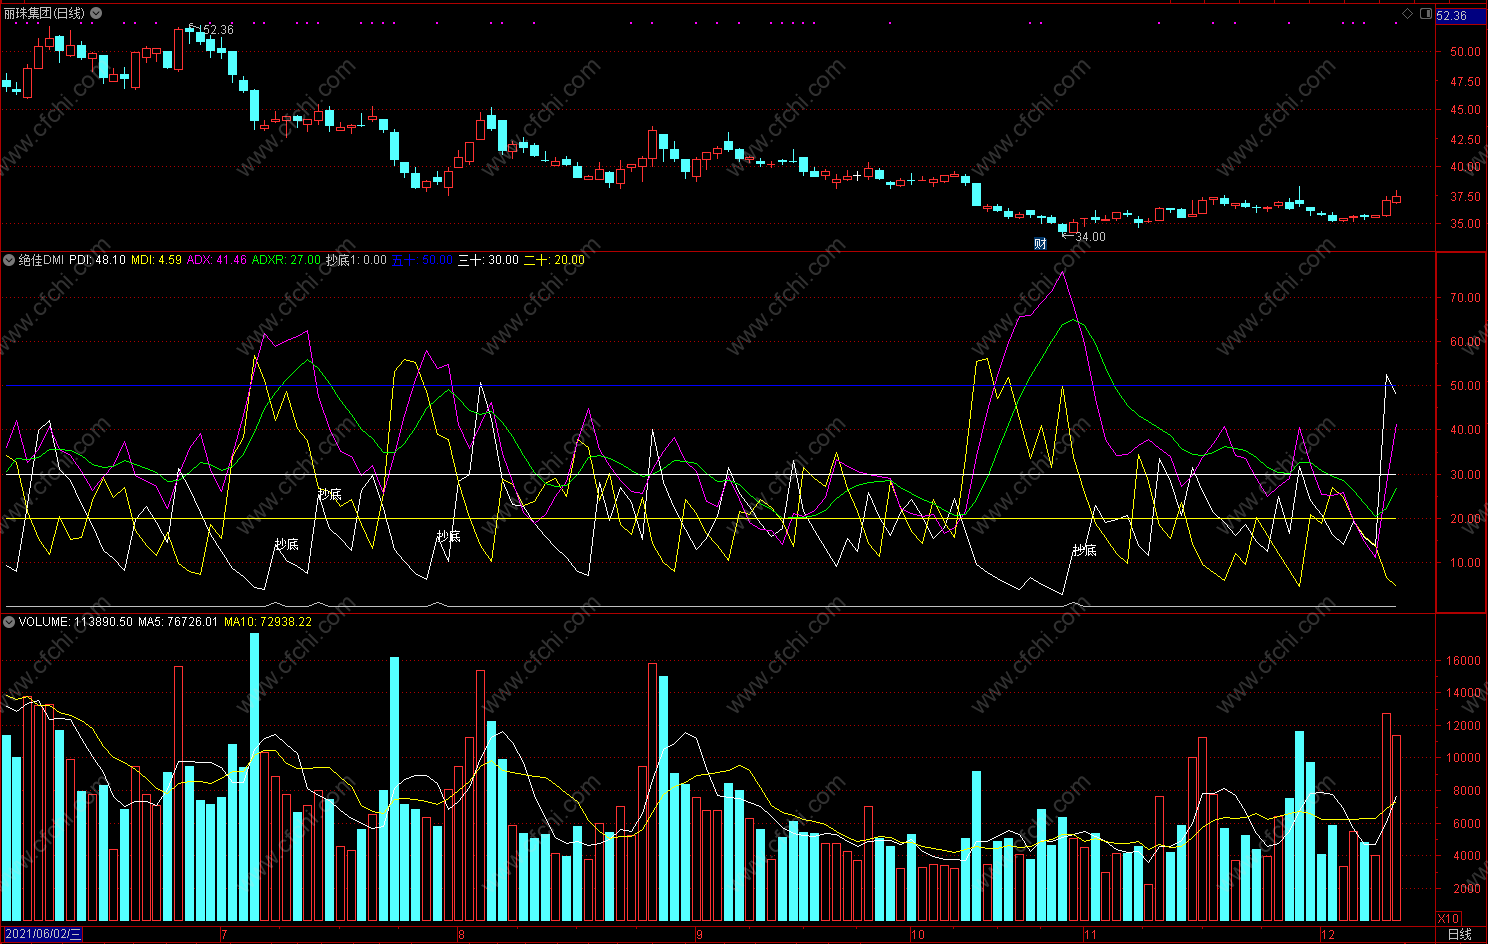
Task: Click month 12 marker on time axis
Action: [1327, 935]
